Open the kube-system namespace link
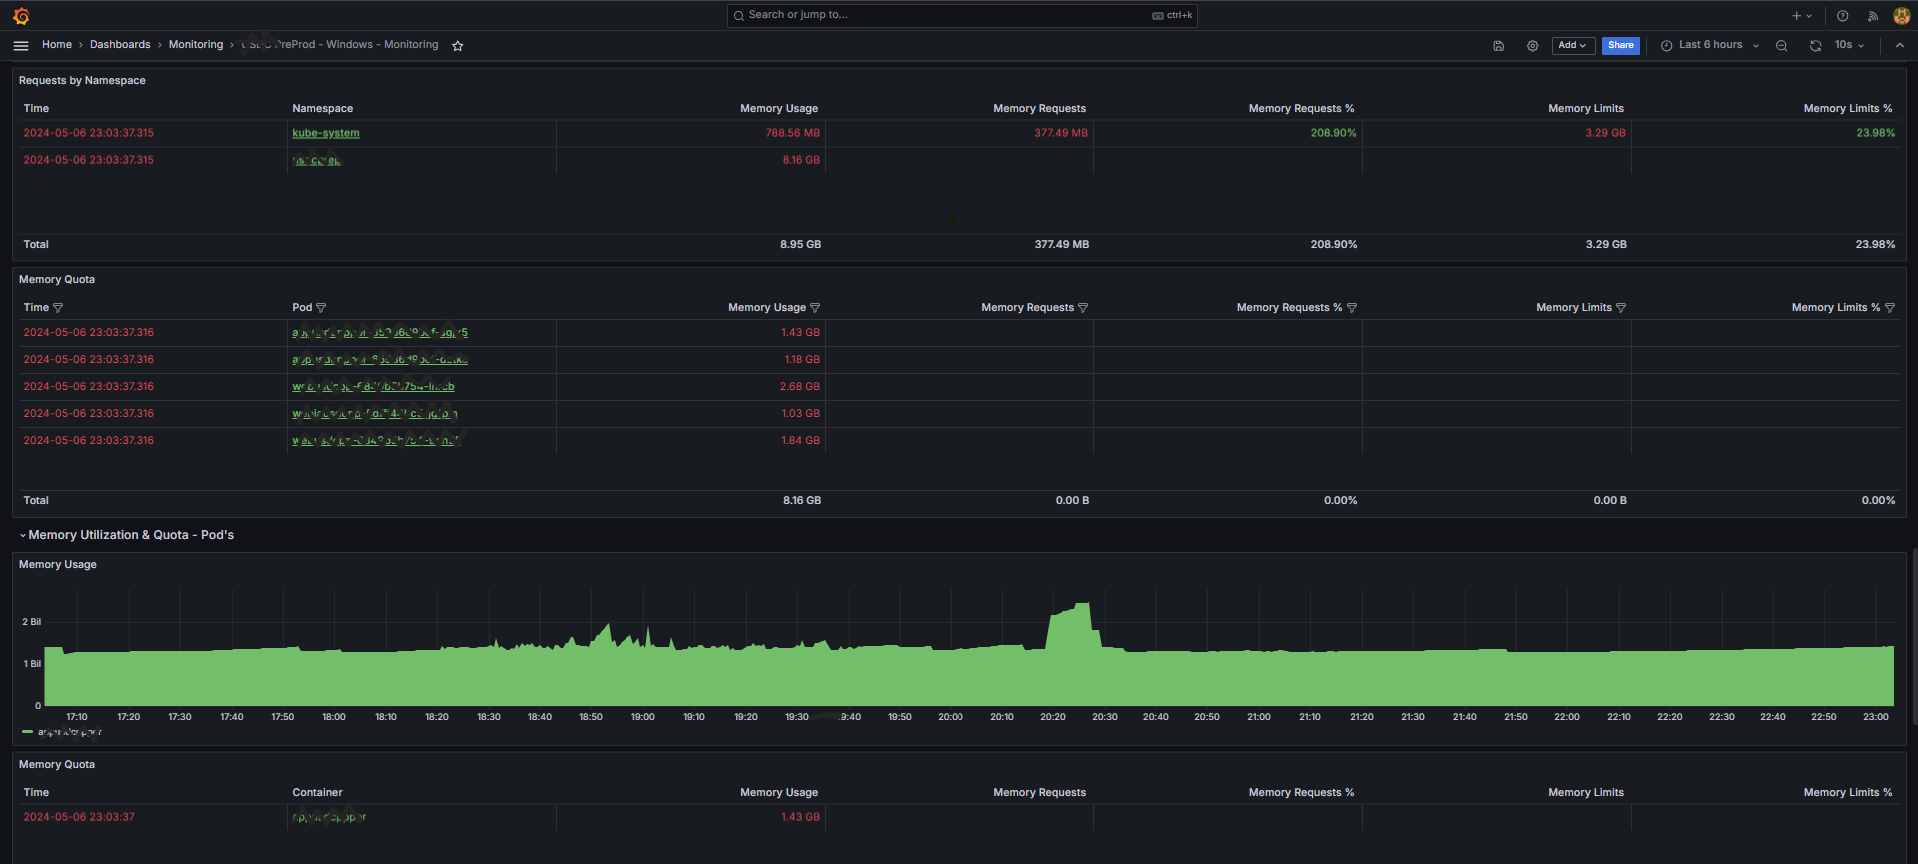This screenshot has width=1918, height=864. click(326, 133)
